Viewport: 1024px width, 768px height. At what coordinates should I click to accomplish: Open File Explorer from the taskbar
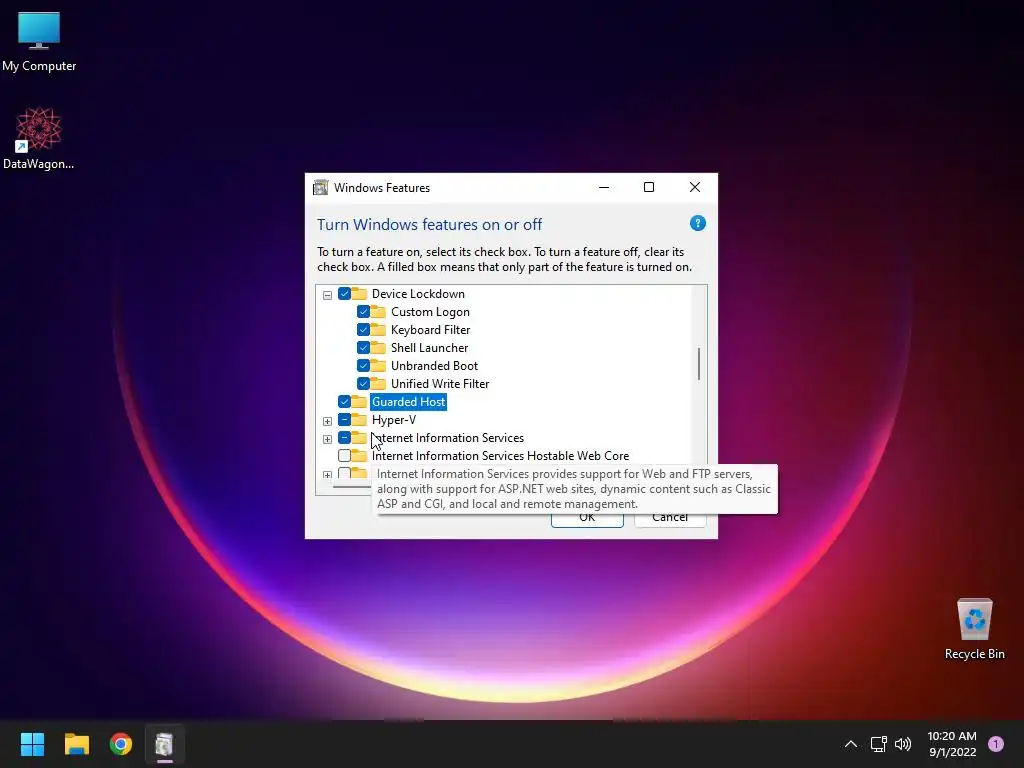click(76, 744)
